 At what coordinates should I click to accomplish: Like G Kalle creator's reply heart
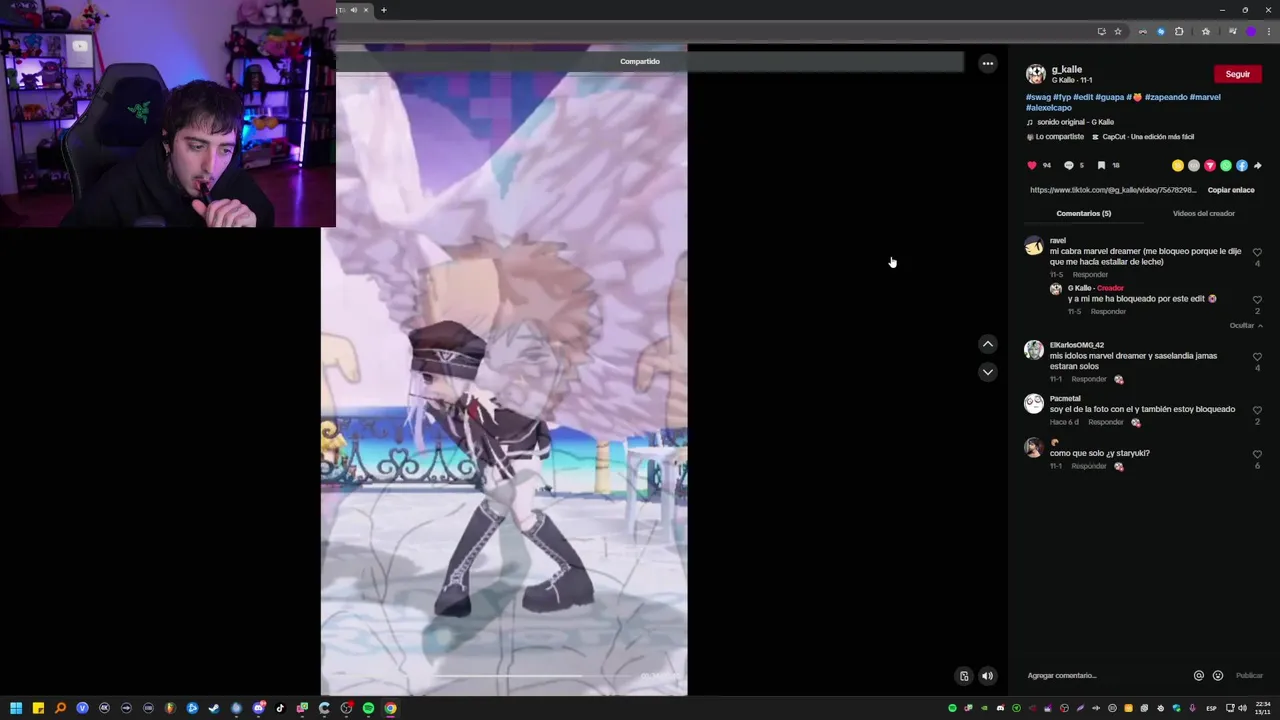coord(1258,300)
